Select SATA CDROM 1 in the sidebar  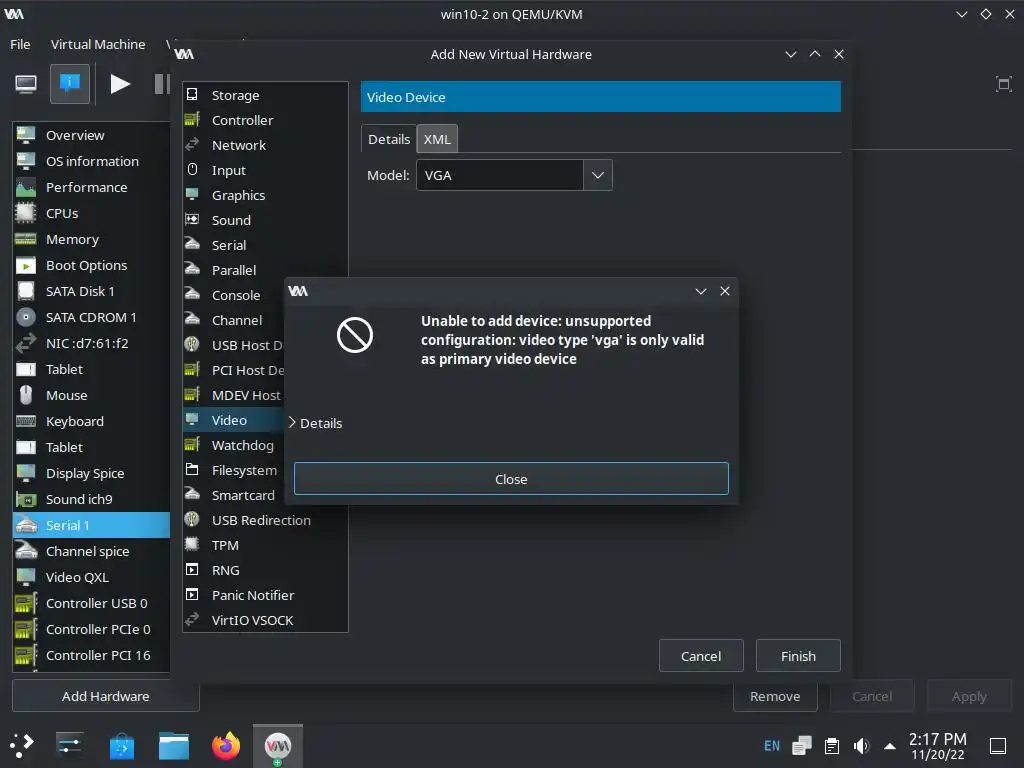[x=91, y=317]
